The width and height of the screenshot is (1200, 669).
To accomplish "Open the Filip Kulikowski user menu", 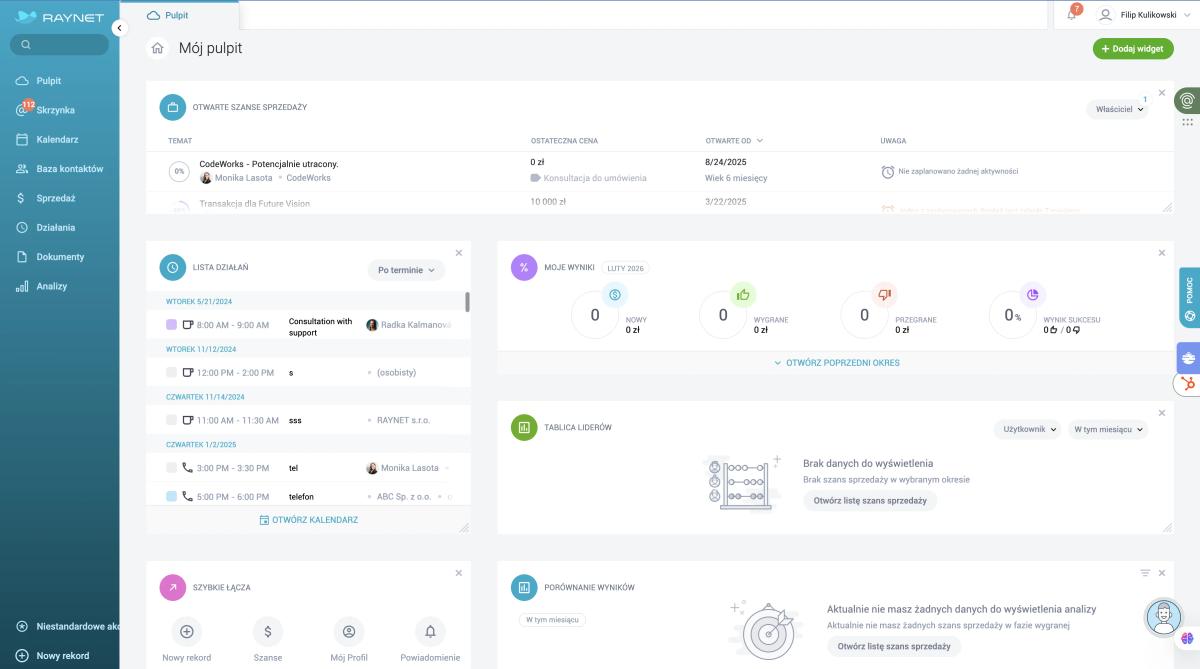I will coord(1145,15).
